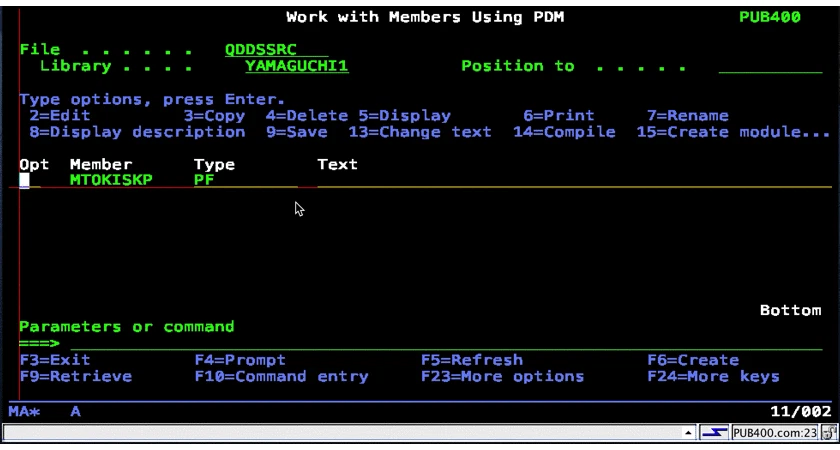Image resolution: width=840 pixels, height=450 pixels.
Task: Click the Type column header
Action: coord(214,164)
